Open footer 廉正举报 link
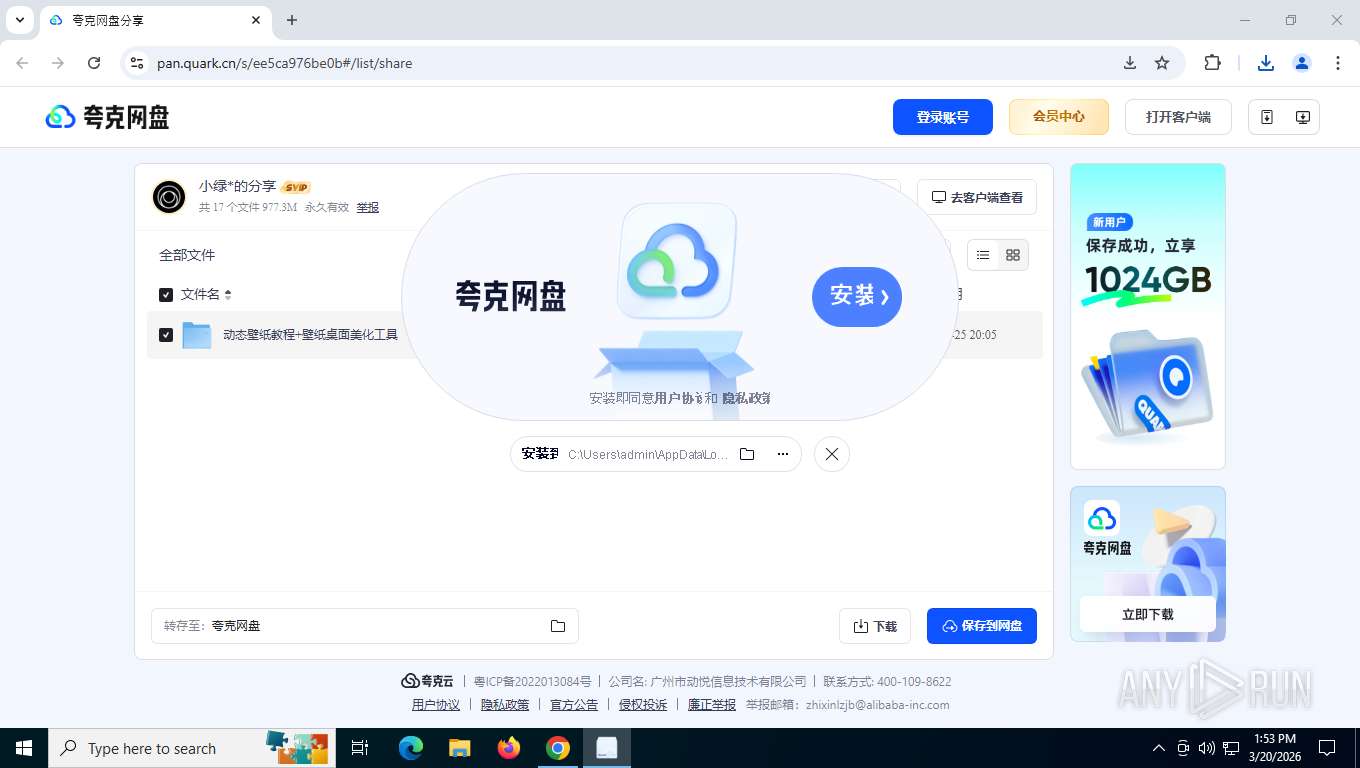 [x=712, y=705]
